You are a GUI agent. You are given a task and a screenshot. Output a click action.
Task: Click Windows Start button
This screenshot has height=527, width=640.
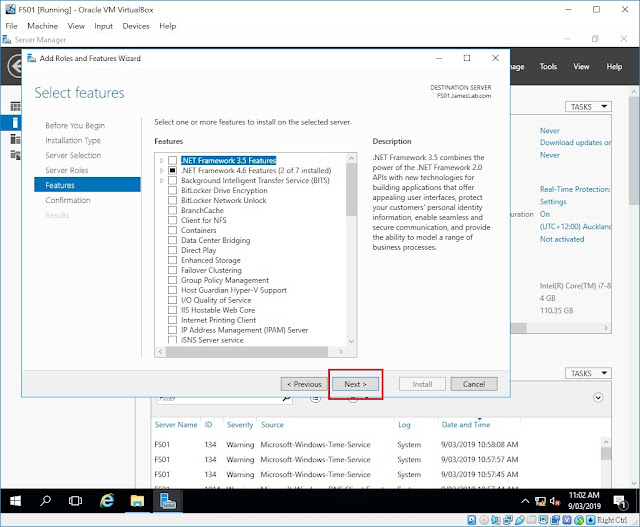(15, 501)
